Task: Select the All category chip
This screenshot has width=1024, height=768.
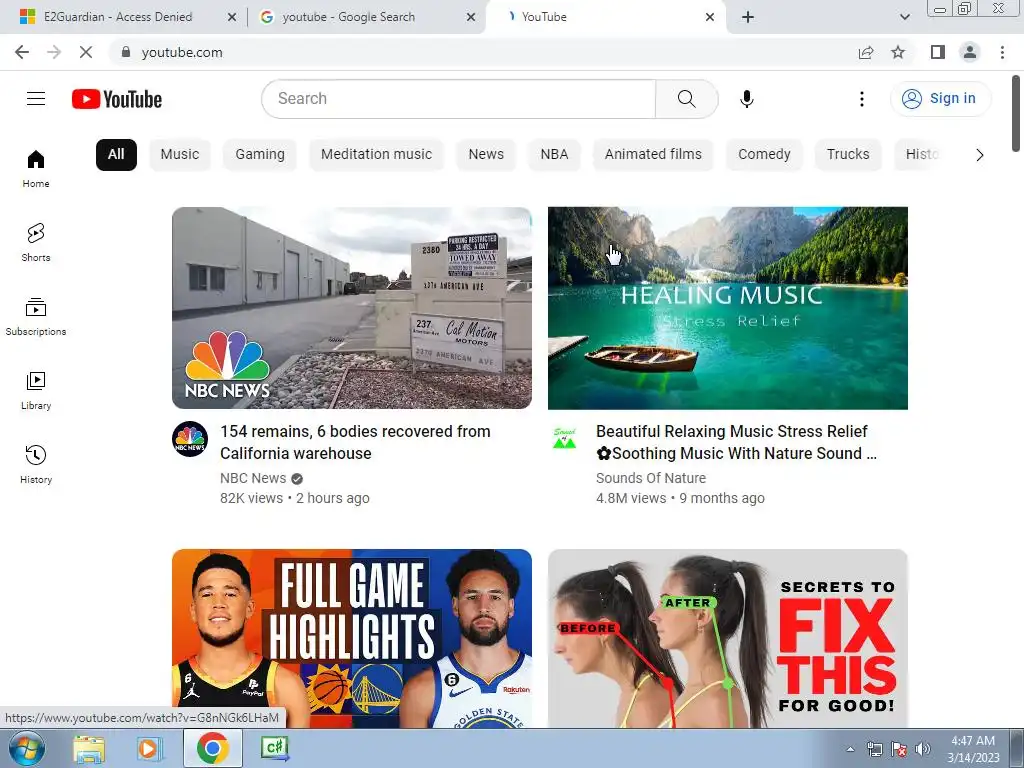Action: (x=116, y=155)
